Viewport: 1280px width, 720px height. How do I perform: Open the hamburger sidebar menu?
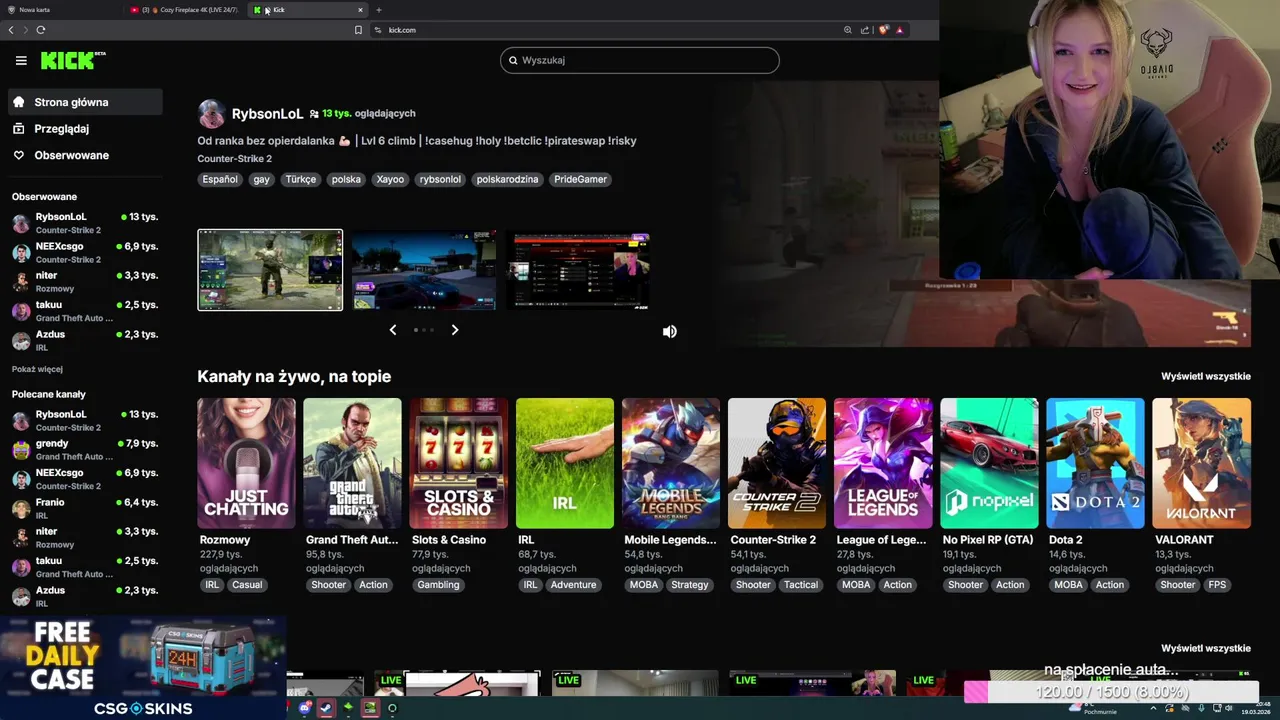[21, 61]
